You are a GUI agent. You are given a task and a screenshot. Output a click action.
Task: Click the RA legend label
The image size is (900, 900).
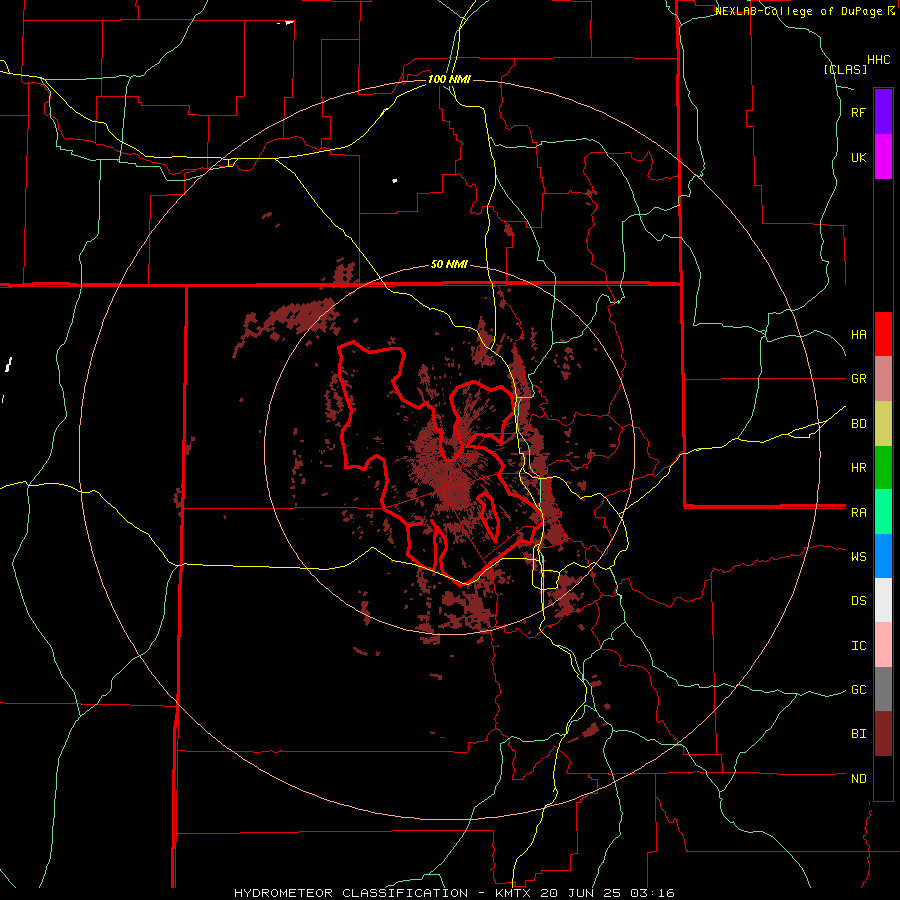859,513
